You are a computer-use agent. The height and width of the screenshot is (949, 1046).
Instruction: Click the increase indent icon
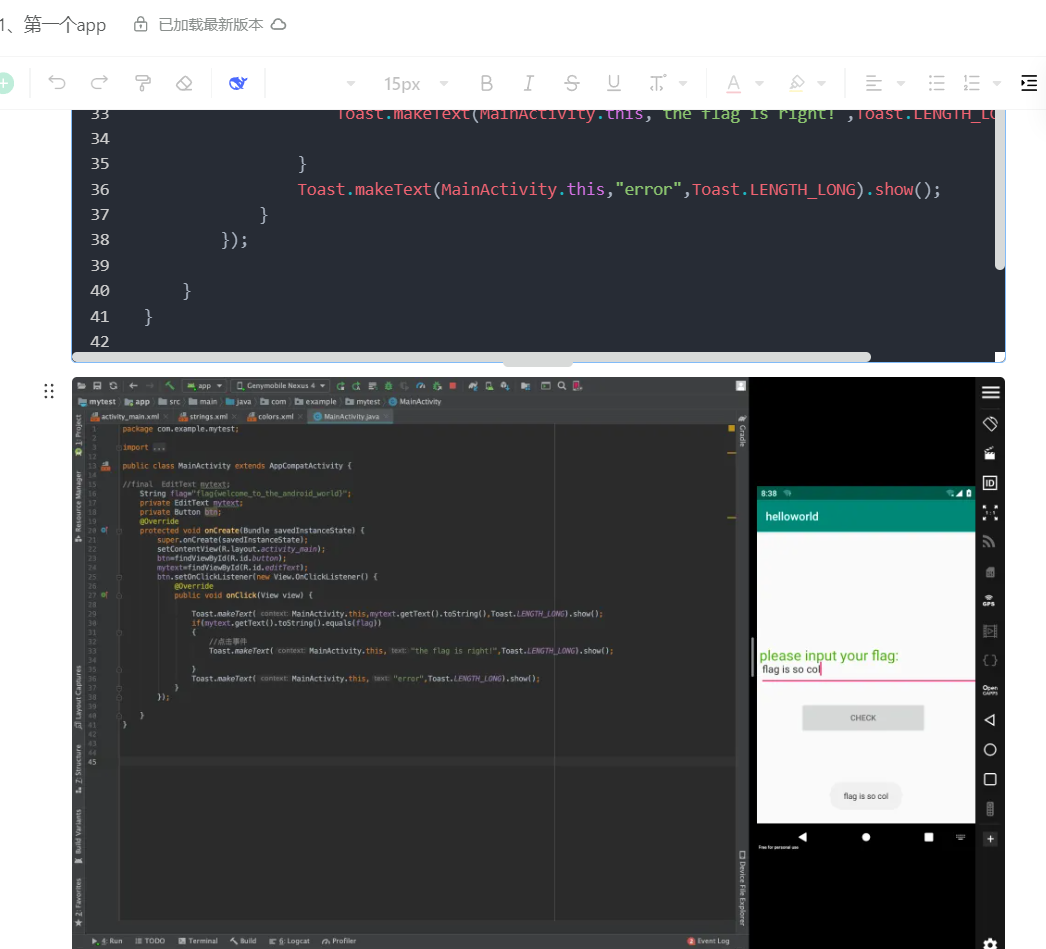[1029, 83]
